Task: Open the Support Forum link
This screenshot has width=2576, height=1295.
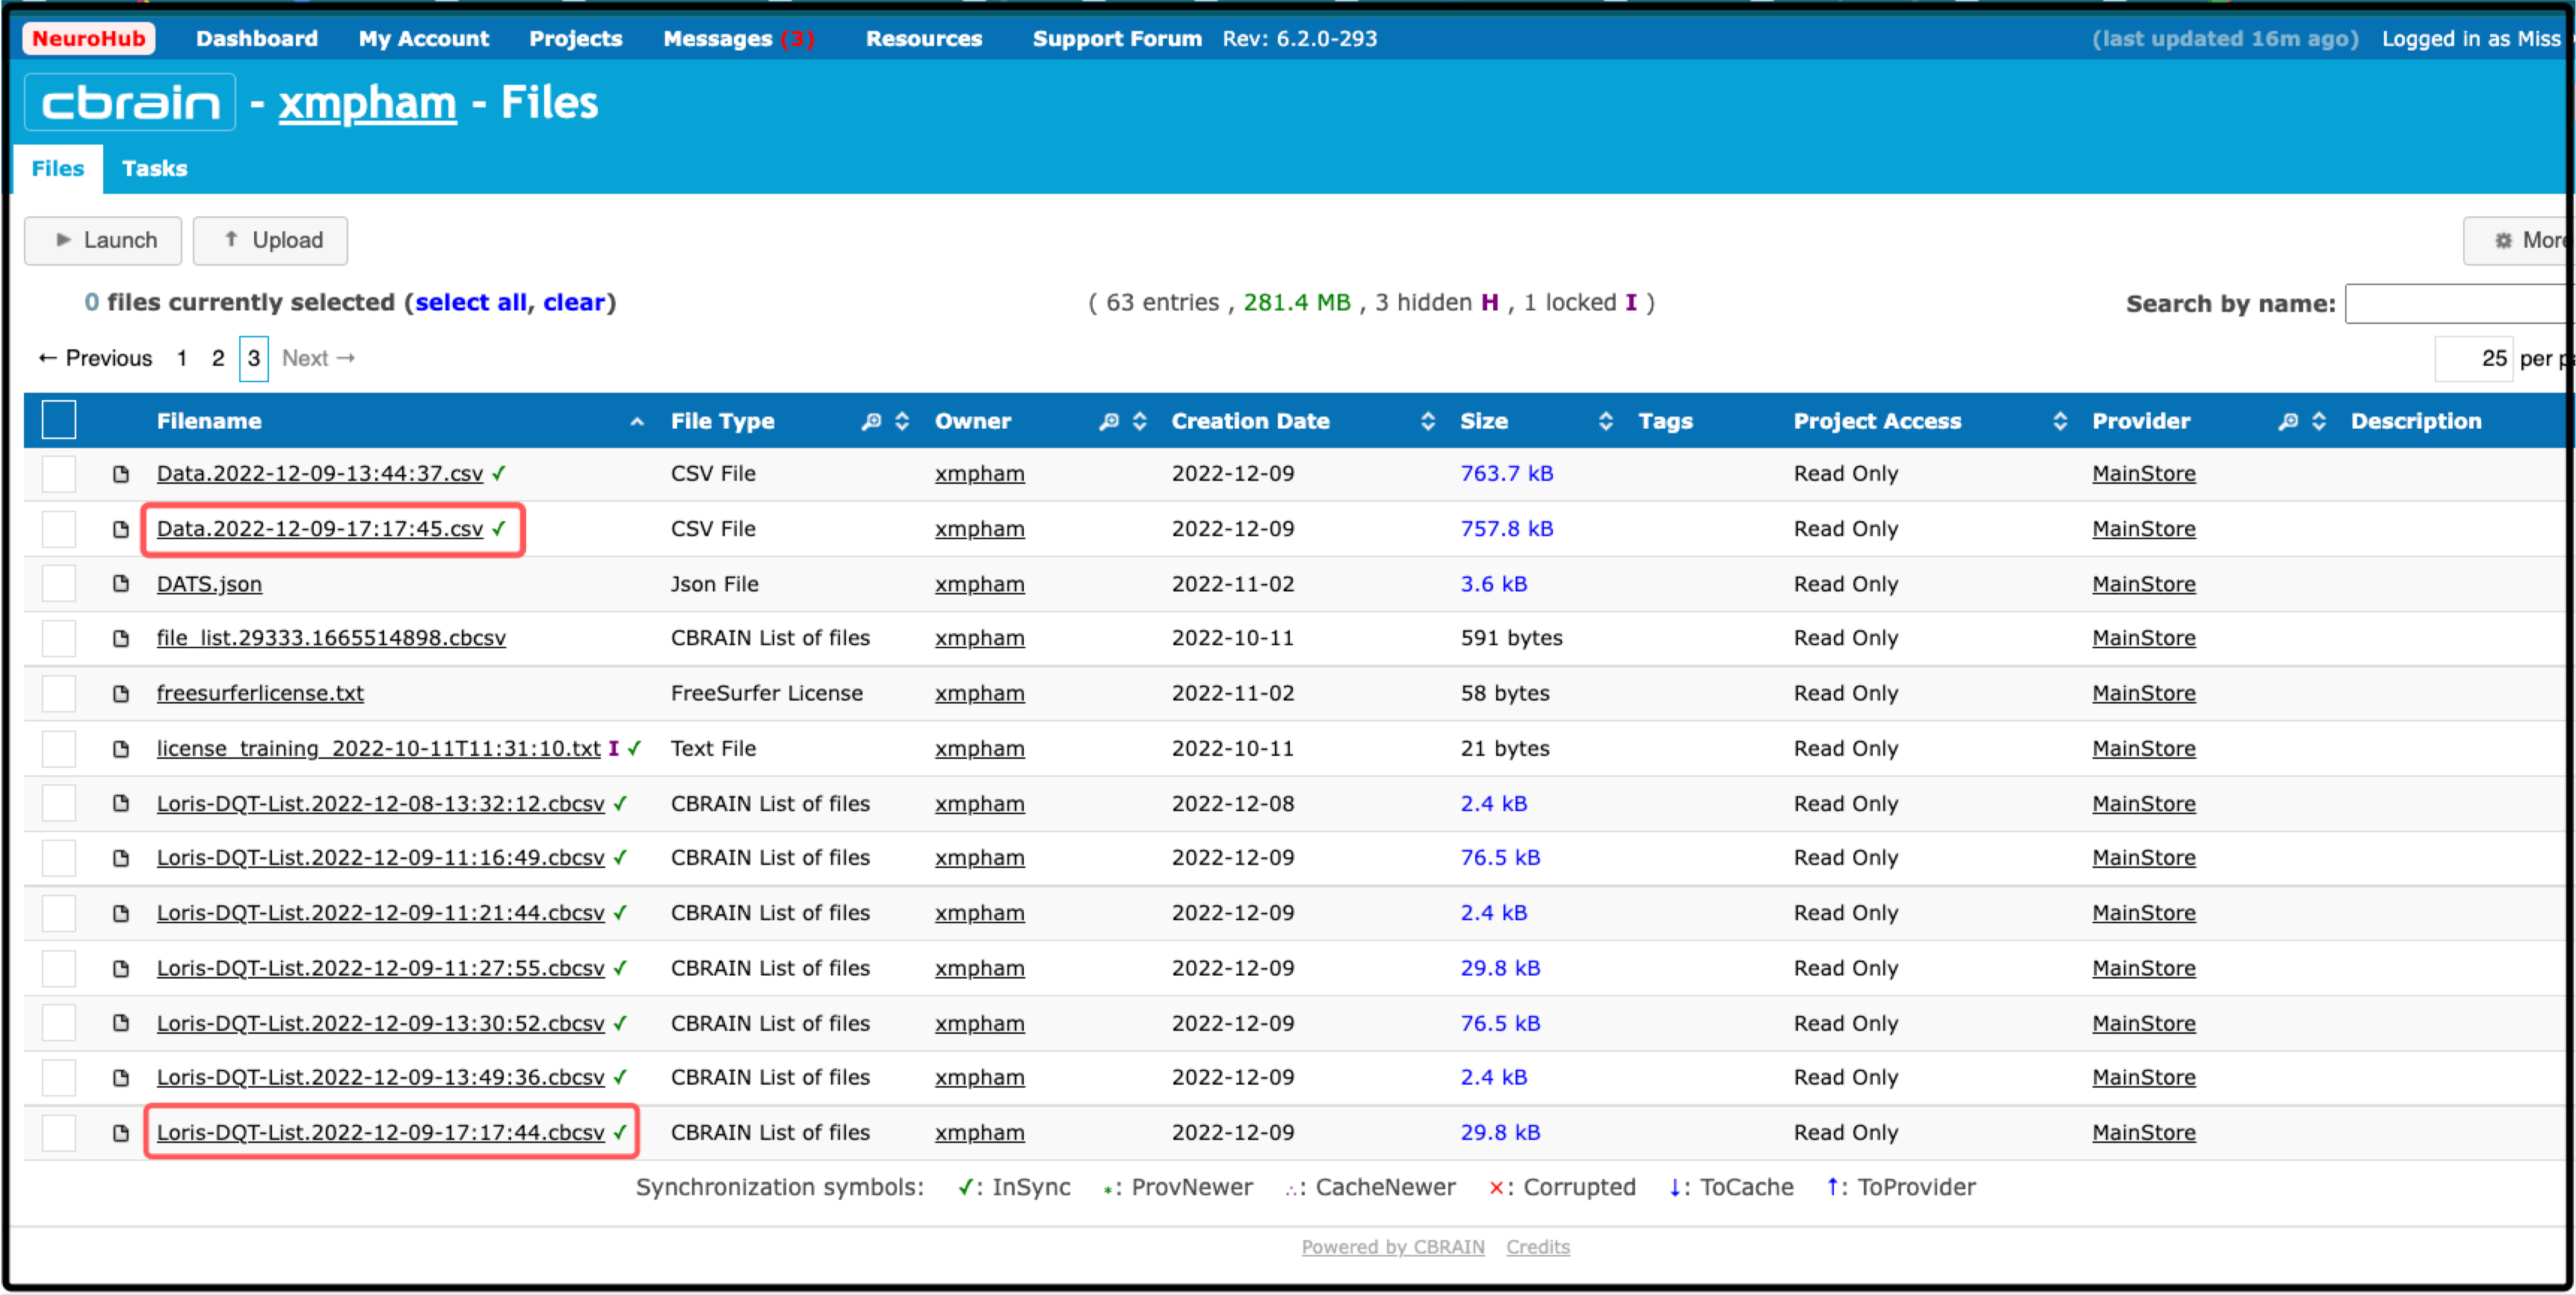Action: click(x=1117, y=38)
